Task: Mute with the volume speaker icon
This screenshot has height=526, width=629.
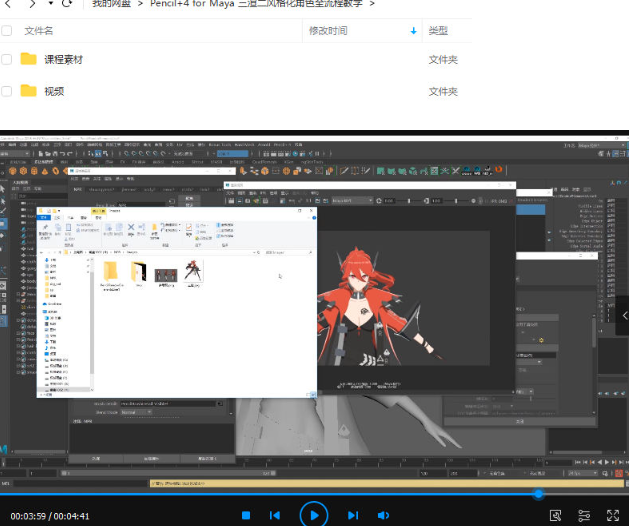Action: click(383, 515)
